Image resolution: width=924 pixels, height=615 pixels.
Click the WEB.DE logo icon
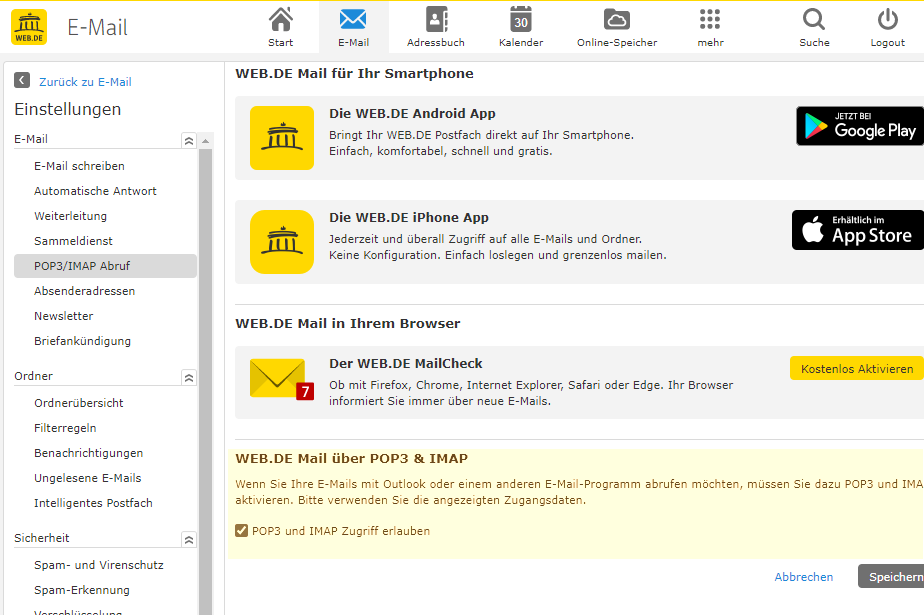(29, 27)
